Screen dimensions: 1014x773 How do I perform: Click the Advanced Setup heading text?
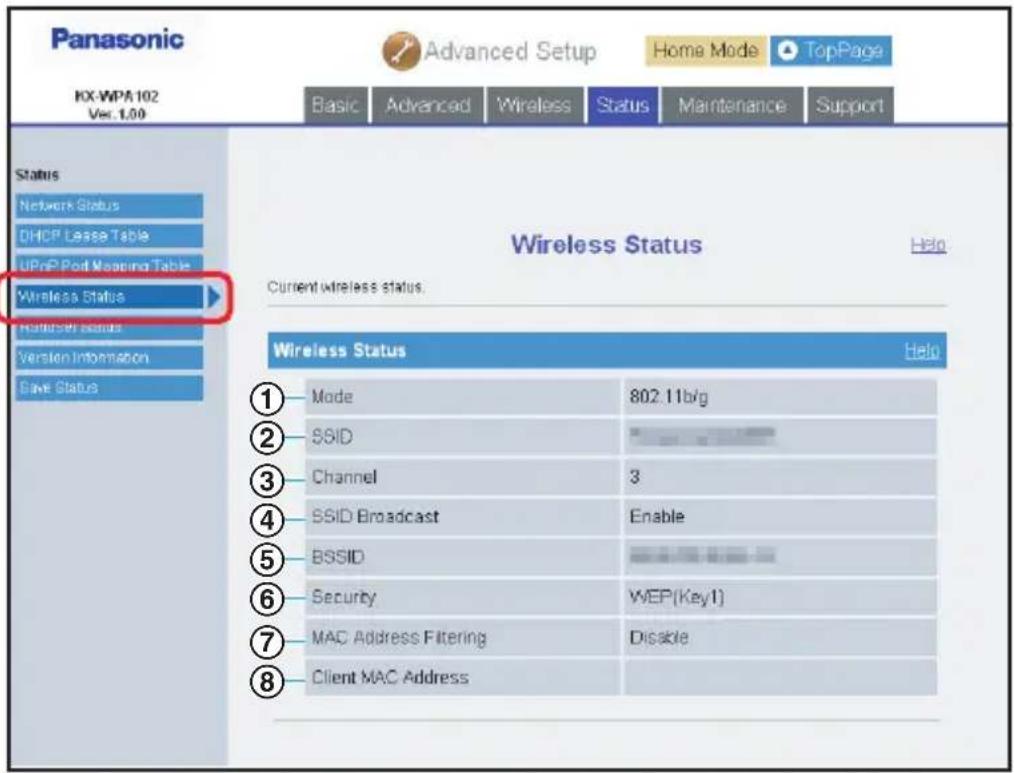point(510,51)
